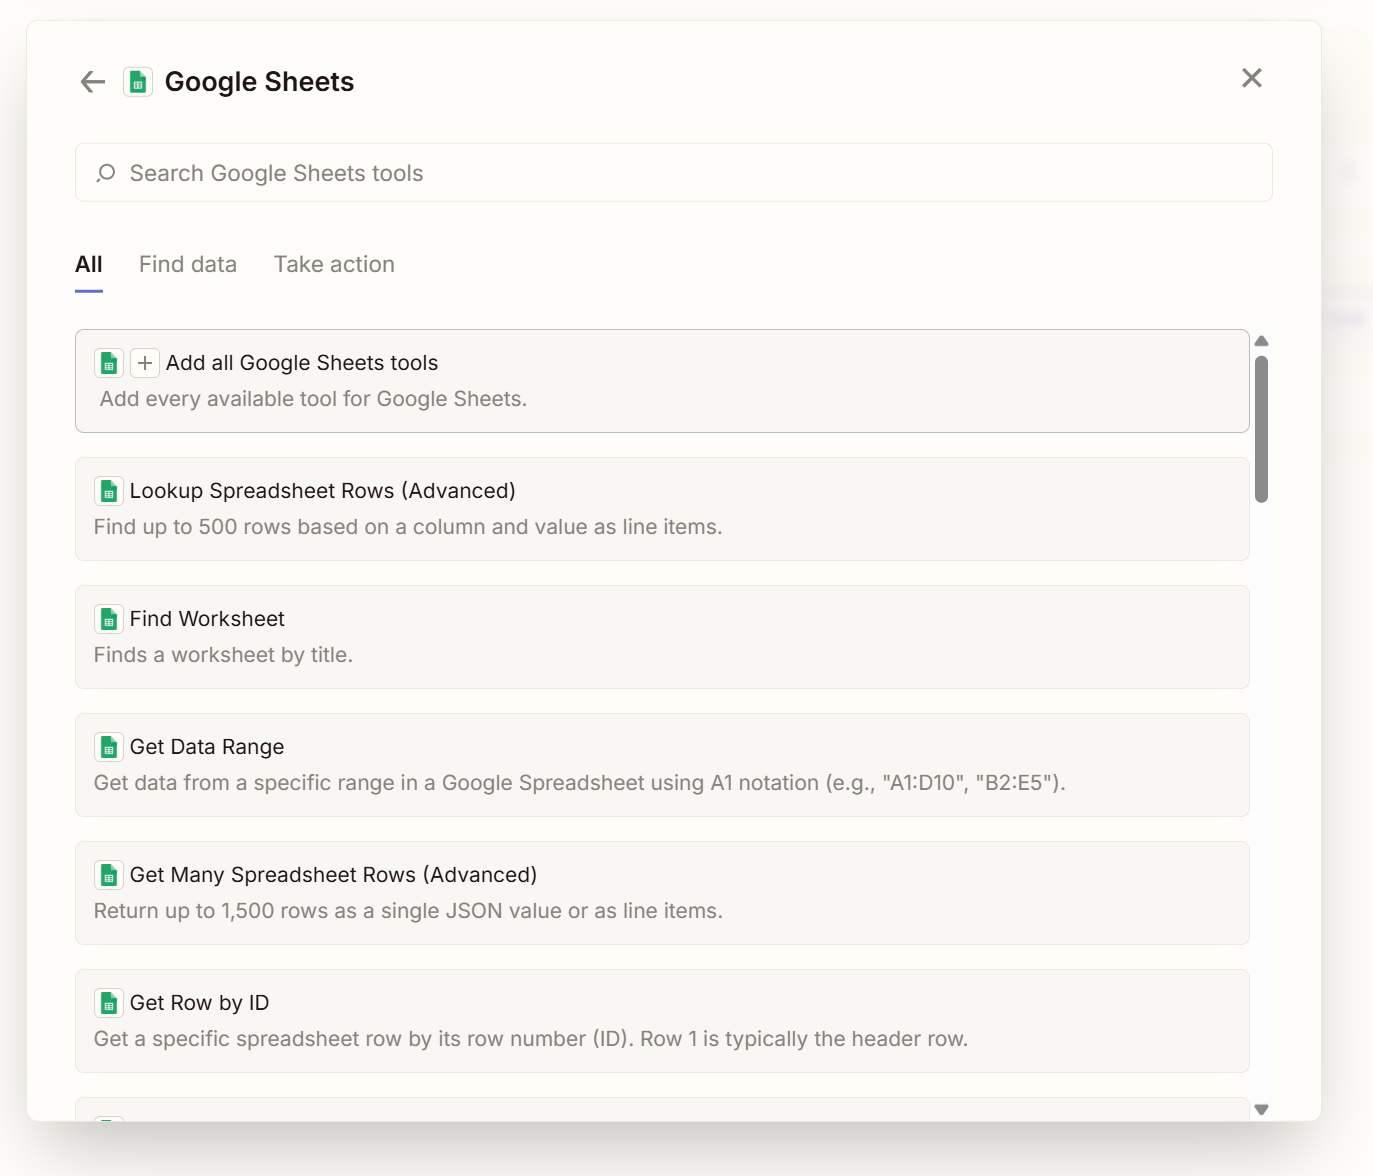Click the back arrow icon

pos(93,82)
